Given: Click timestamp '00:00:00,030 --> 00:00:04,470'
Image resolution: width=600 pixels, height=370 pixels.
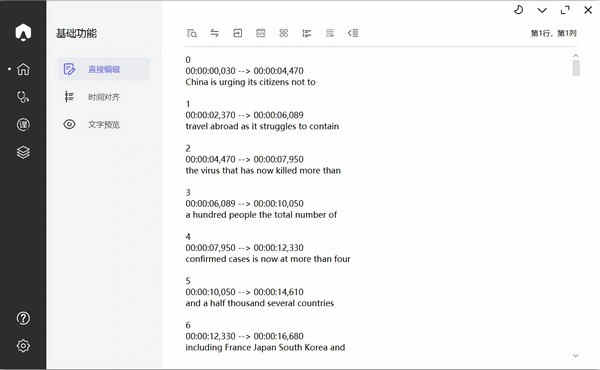Looking at the screenshot, I should tap(245, 71).
